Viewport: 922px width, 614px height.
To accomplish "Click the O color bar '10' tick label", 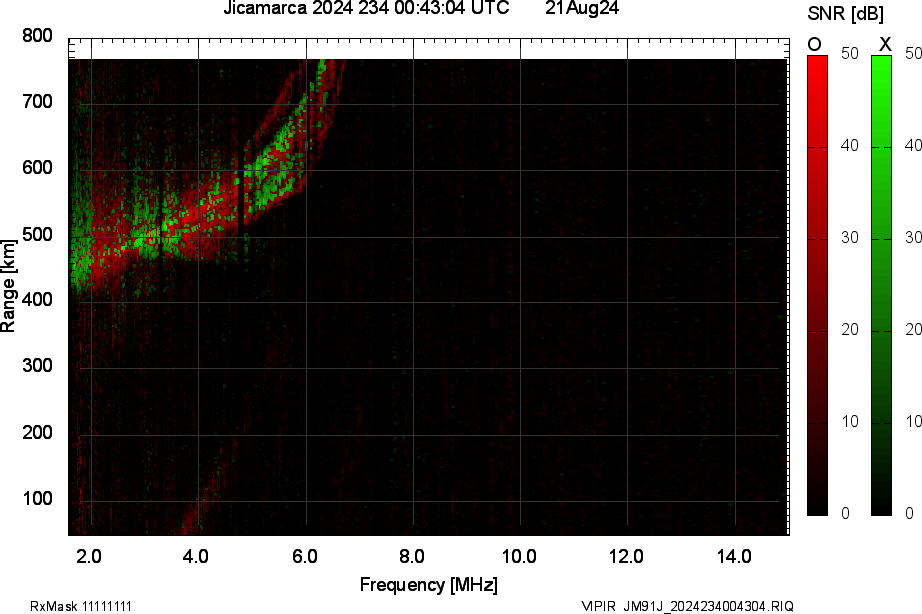I will pos(850,422).
